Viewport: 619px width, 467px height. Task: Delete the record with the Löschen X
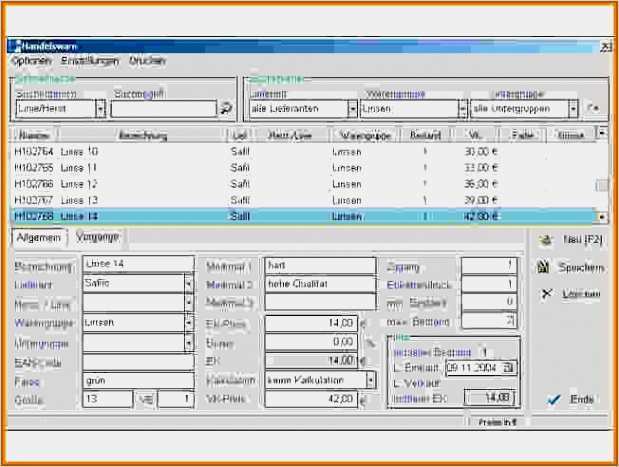point(572,295)
